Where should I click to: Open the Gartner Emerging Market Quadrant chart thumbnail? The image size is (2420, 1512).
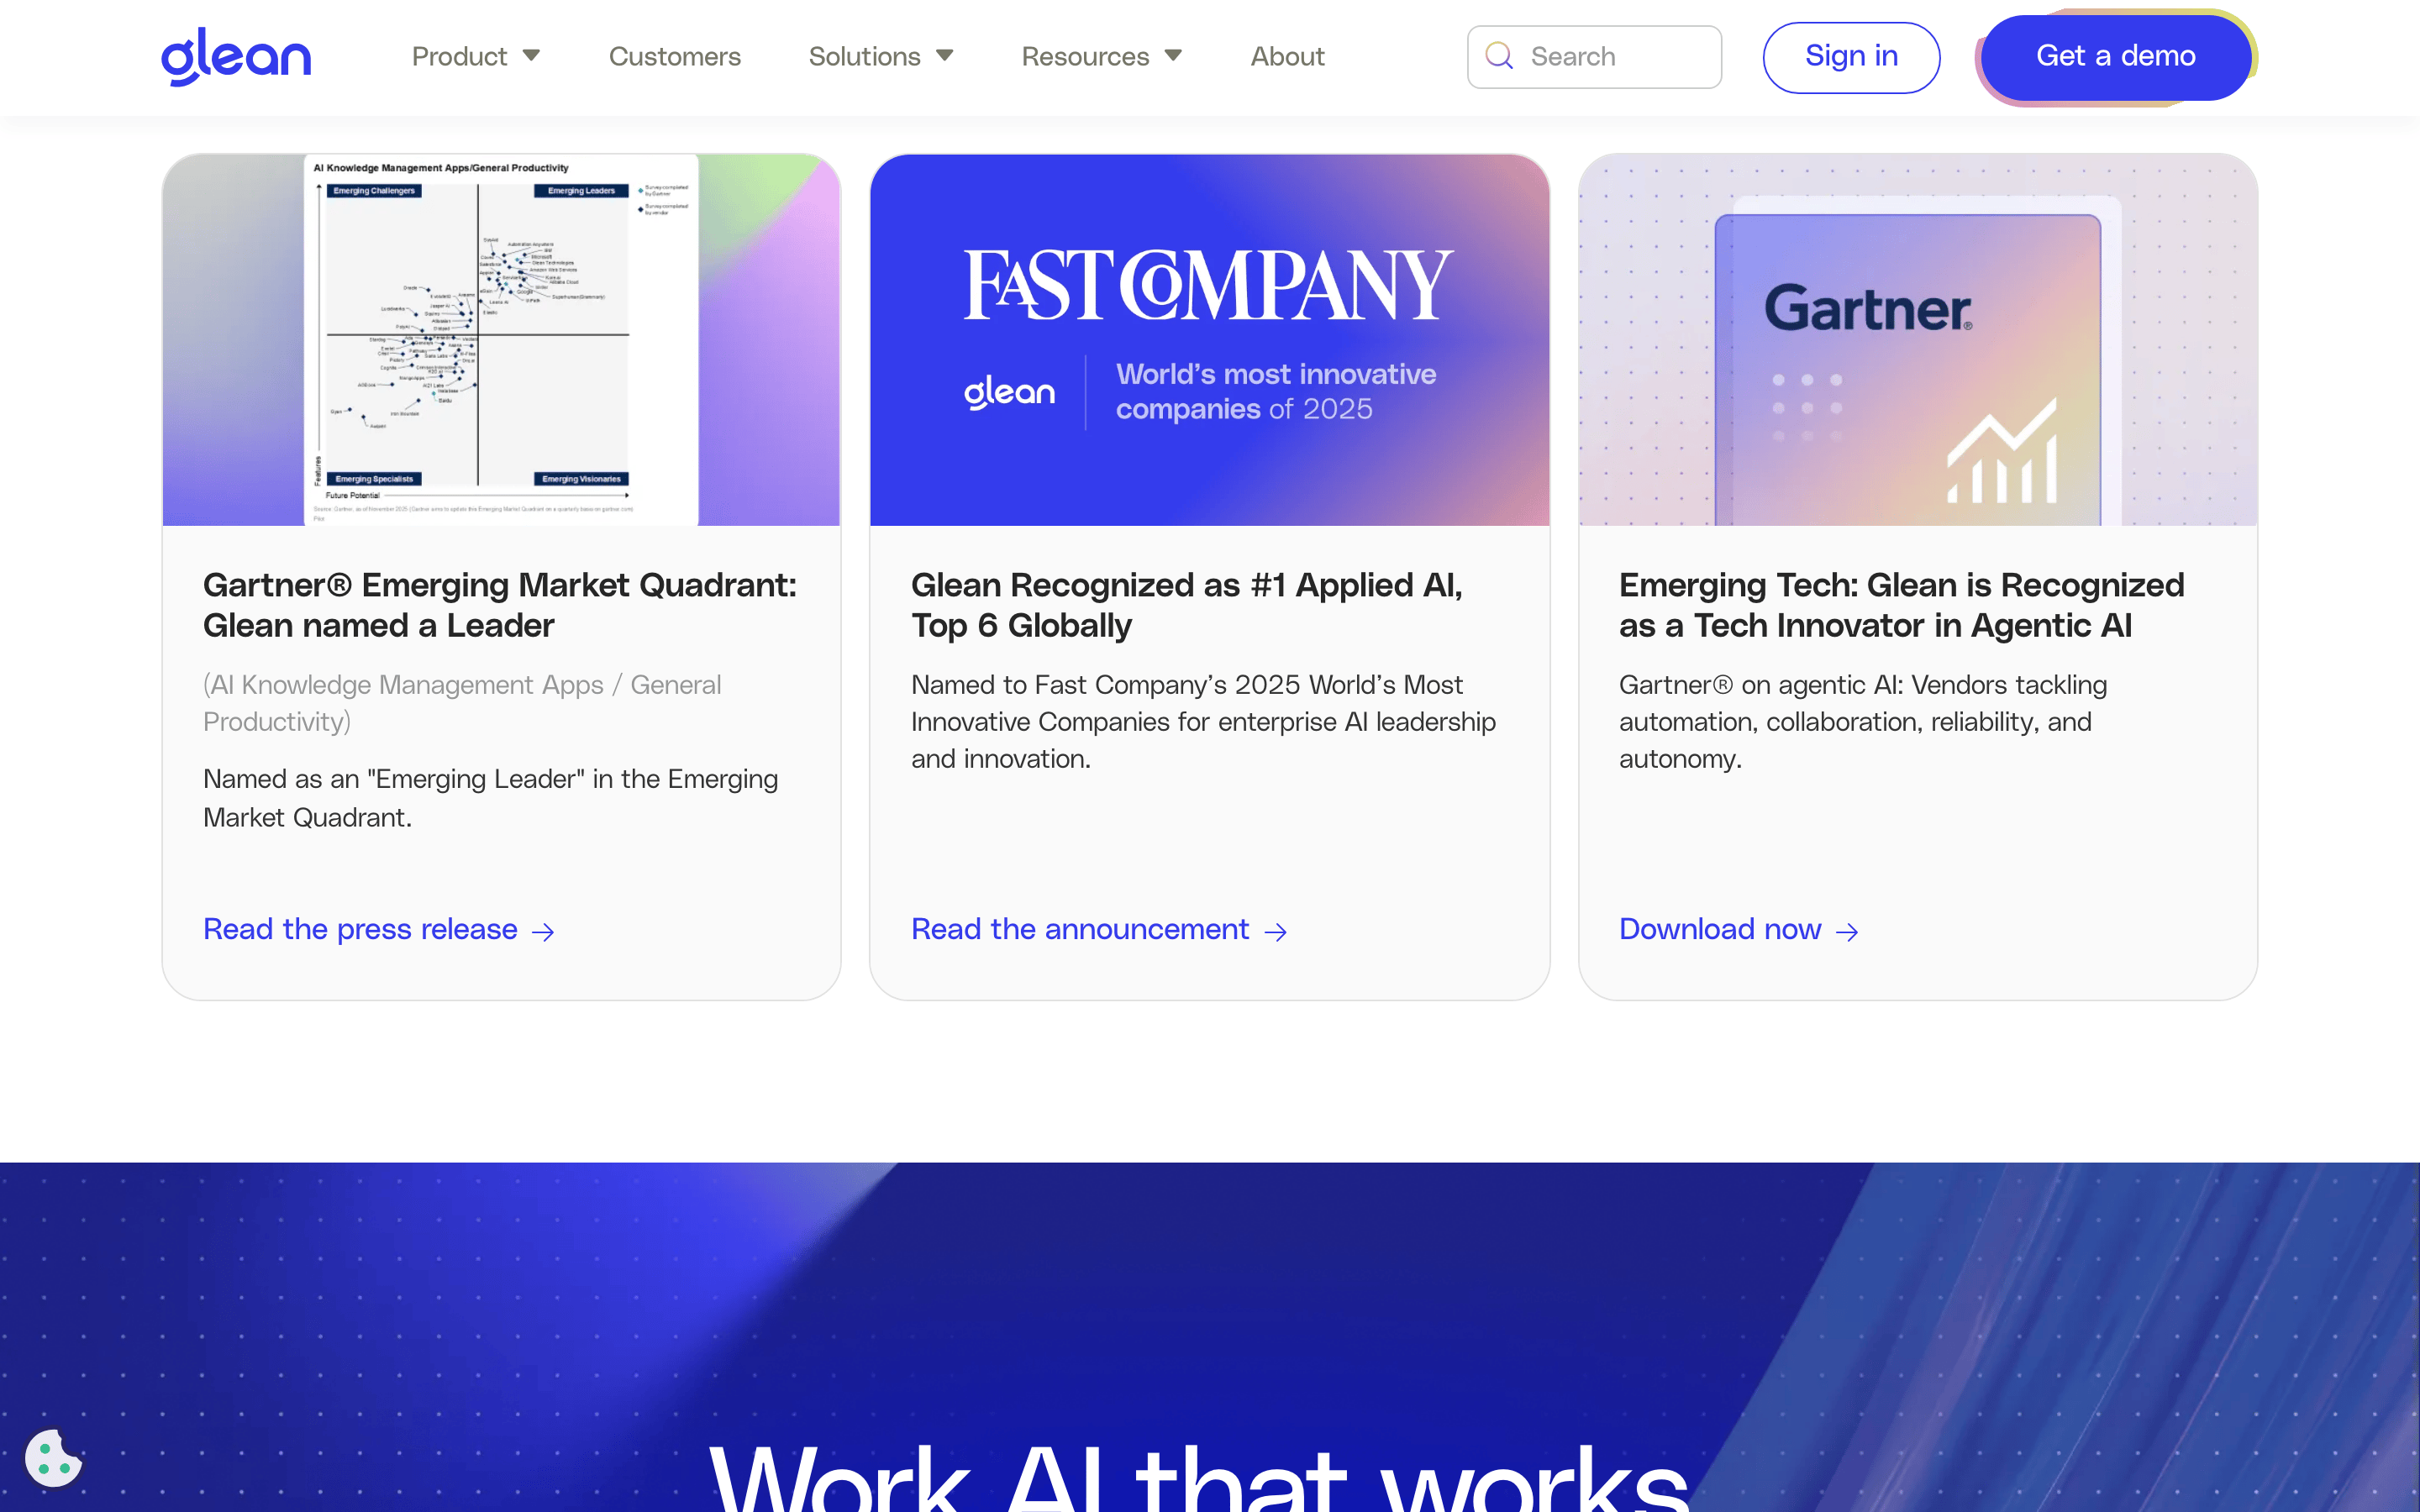click(501, 339)
